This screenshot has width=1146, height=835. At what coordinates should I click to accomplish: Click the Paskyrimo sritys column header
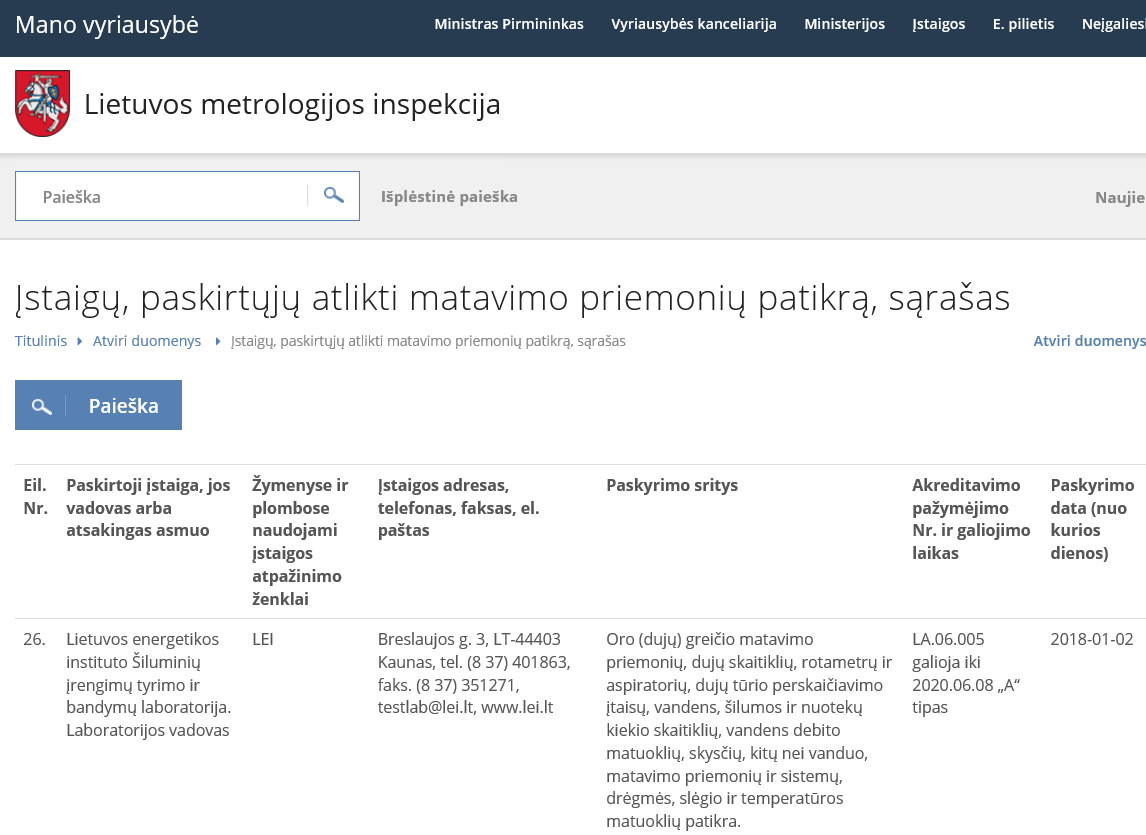click(672, 485)
